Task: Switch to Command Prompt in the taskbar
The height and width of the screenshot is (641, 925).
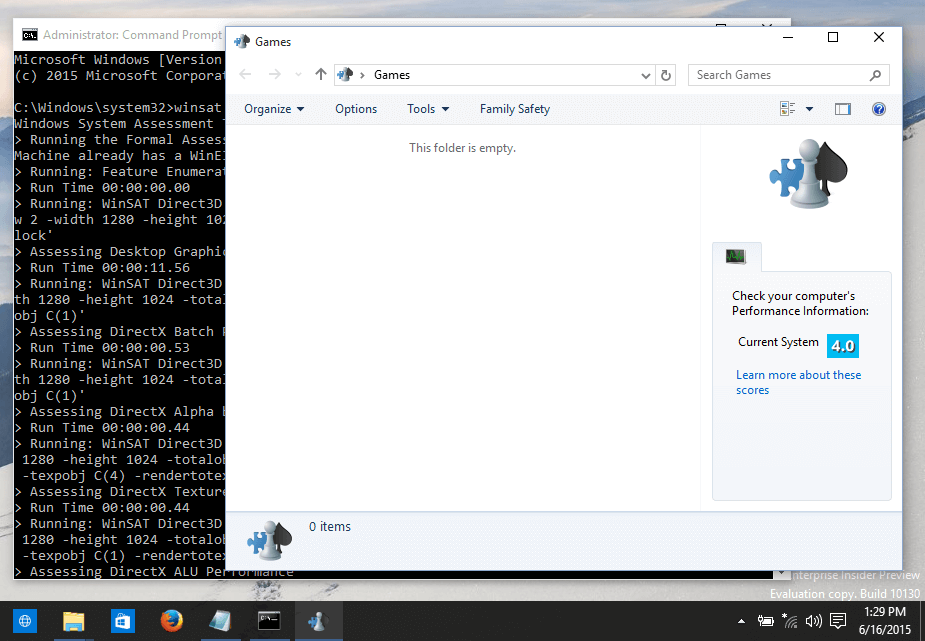Action: tap(269, 621)
